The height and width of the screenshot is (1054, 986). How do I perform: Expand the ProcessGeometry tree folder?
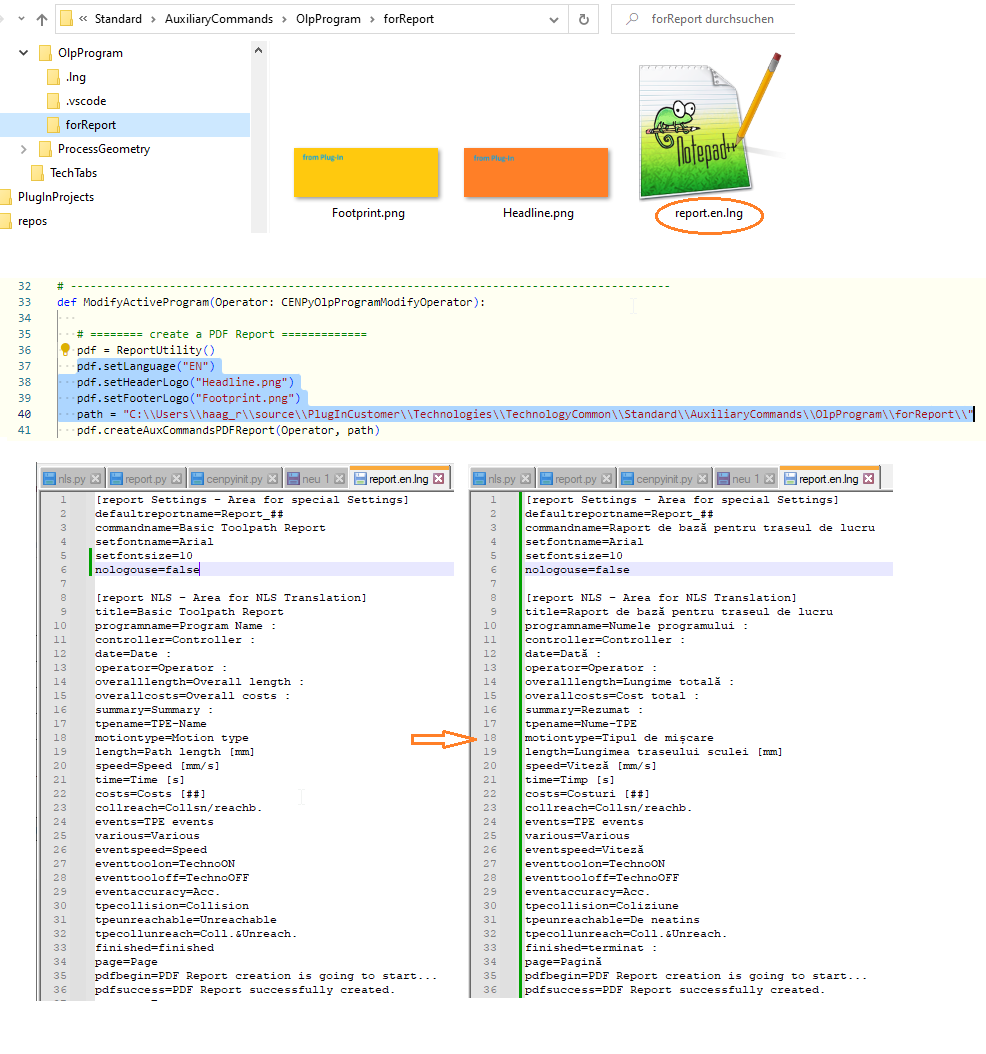click(x=23, y=149)
